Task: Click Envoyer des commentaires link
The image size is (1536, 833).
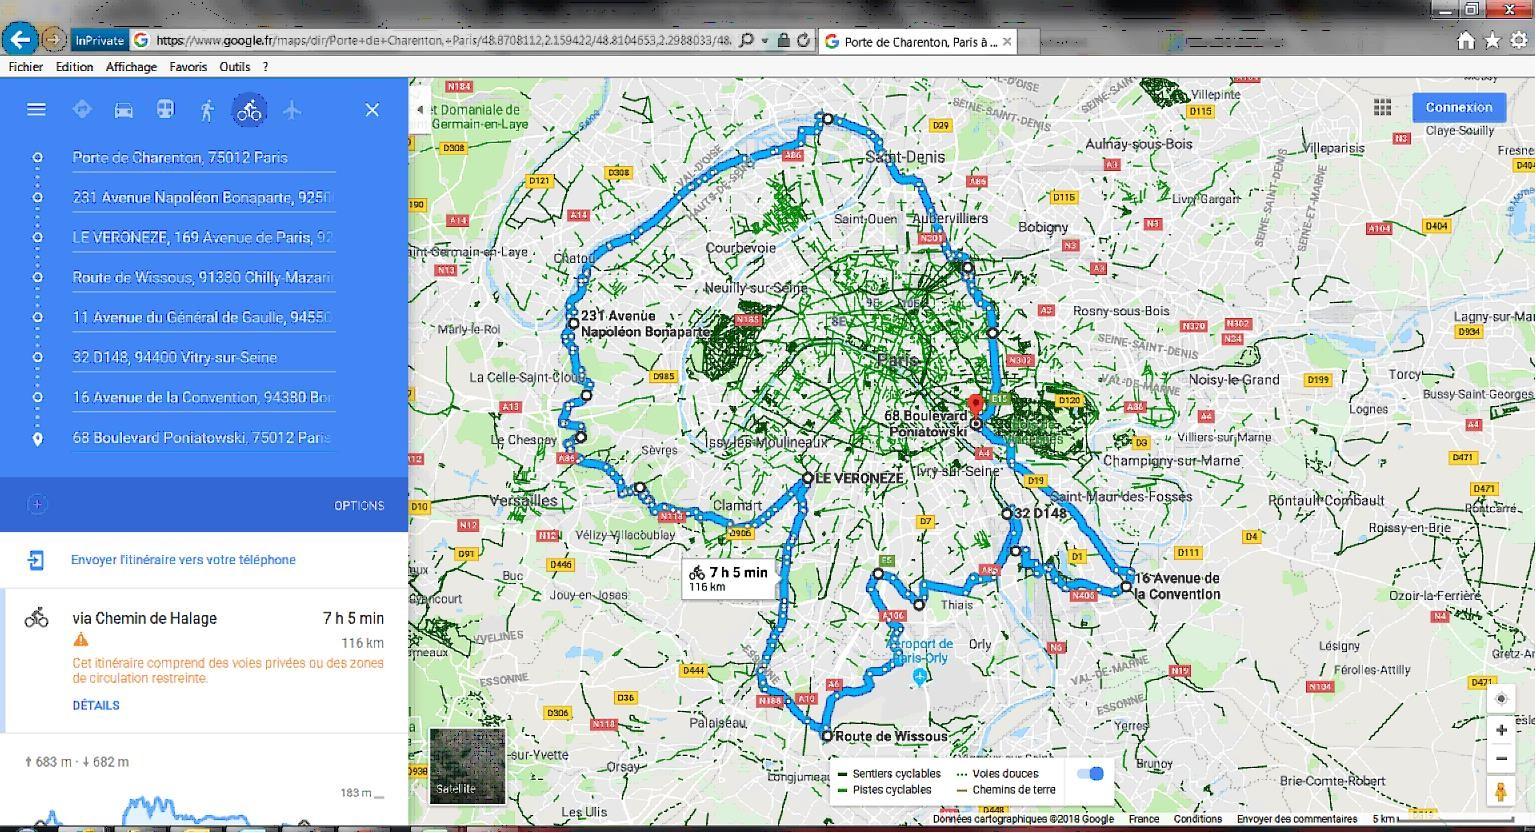Action: click(1297, 819)
